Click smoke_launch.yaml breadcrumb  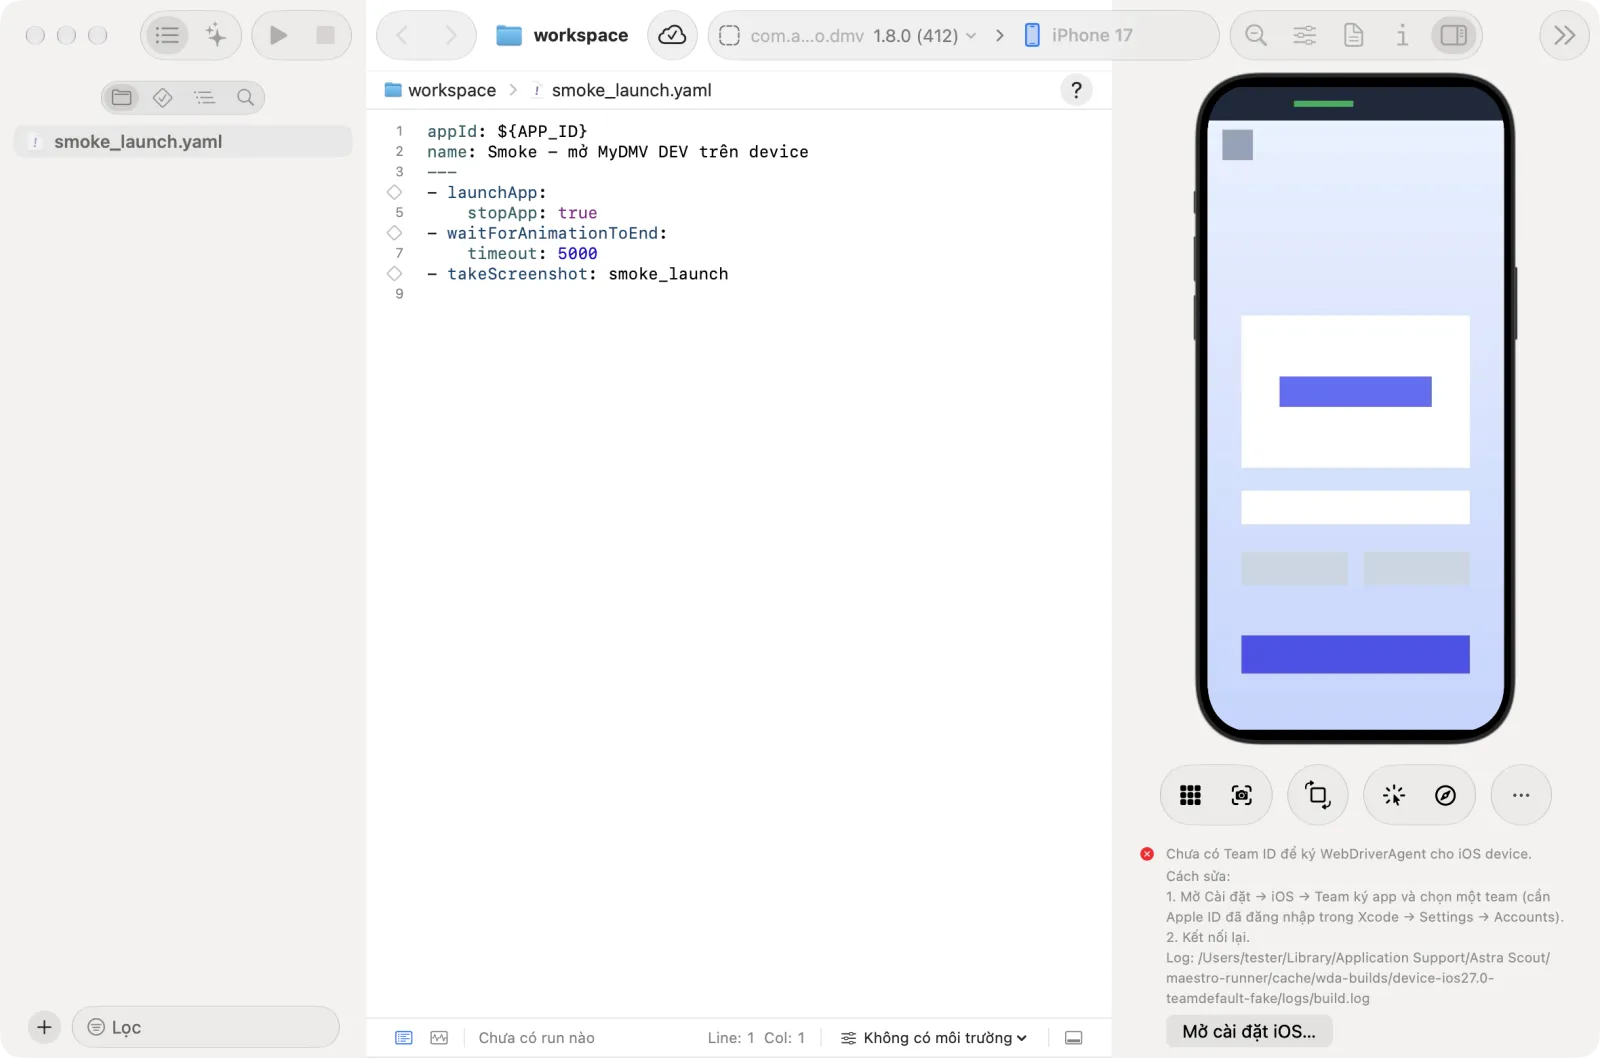tap(621, 90)
